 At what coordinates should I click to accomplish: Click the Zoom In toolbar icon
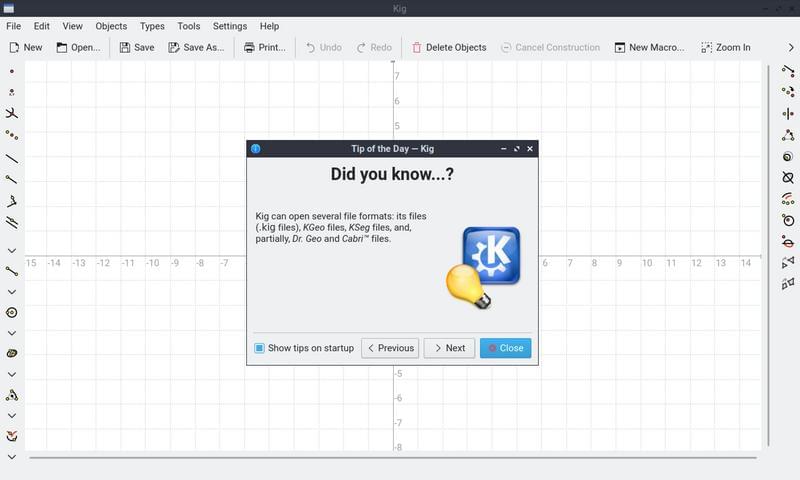(725, 47)
